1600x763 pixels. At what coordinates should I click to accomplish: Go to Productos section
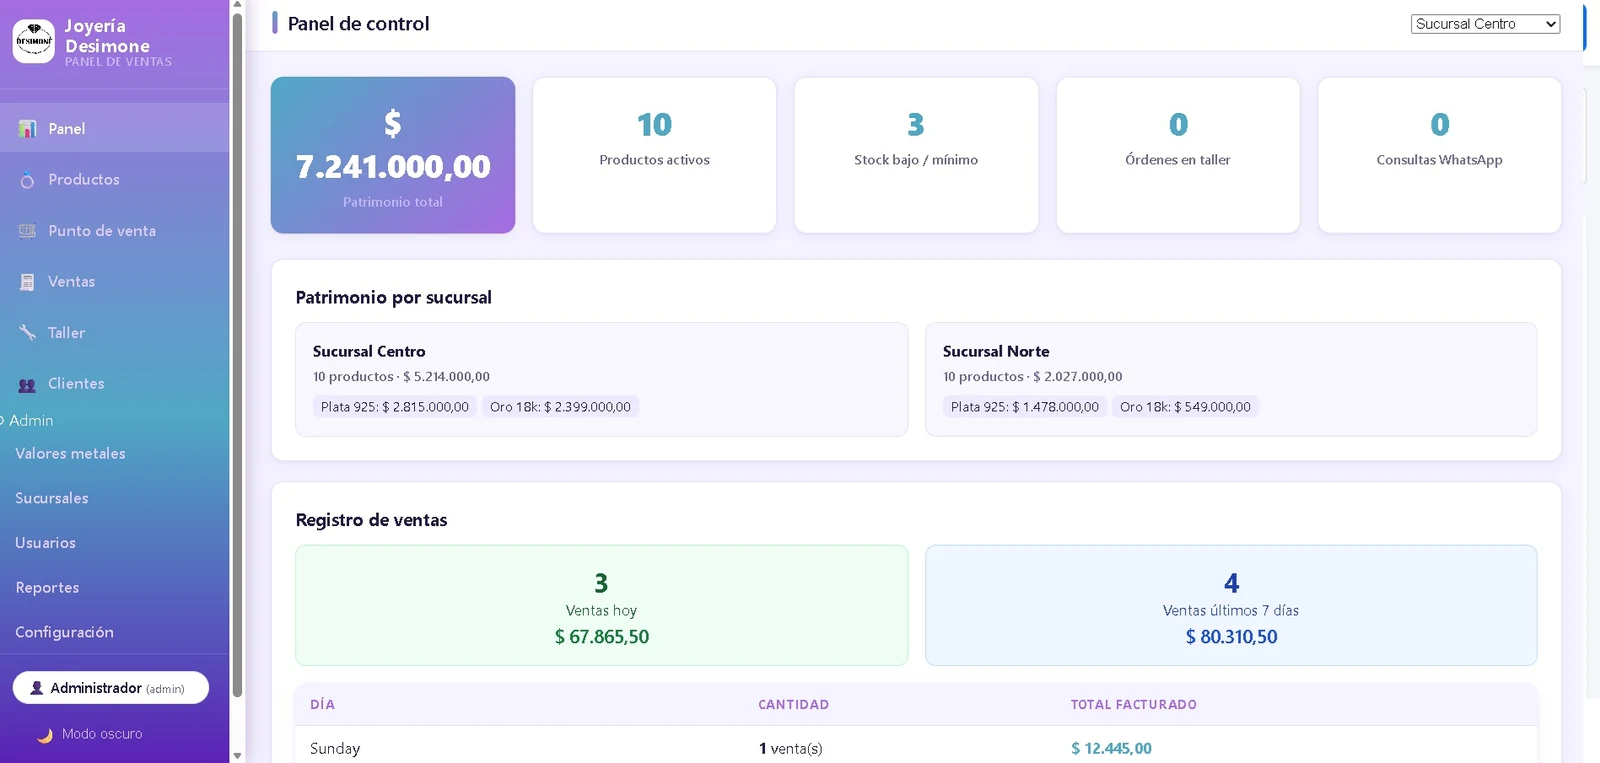[x=115, y=180]
